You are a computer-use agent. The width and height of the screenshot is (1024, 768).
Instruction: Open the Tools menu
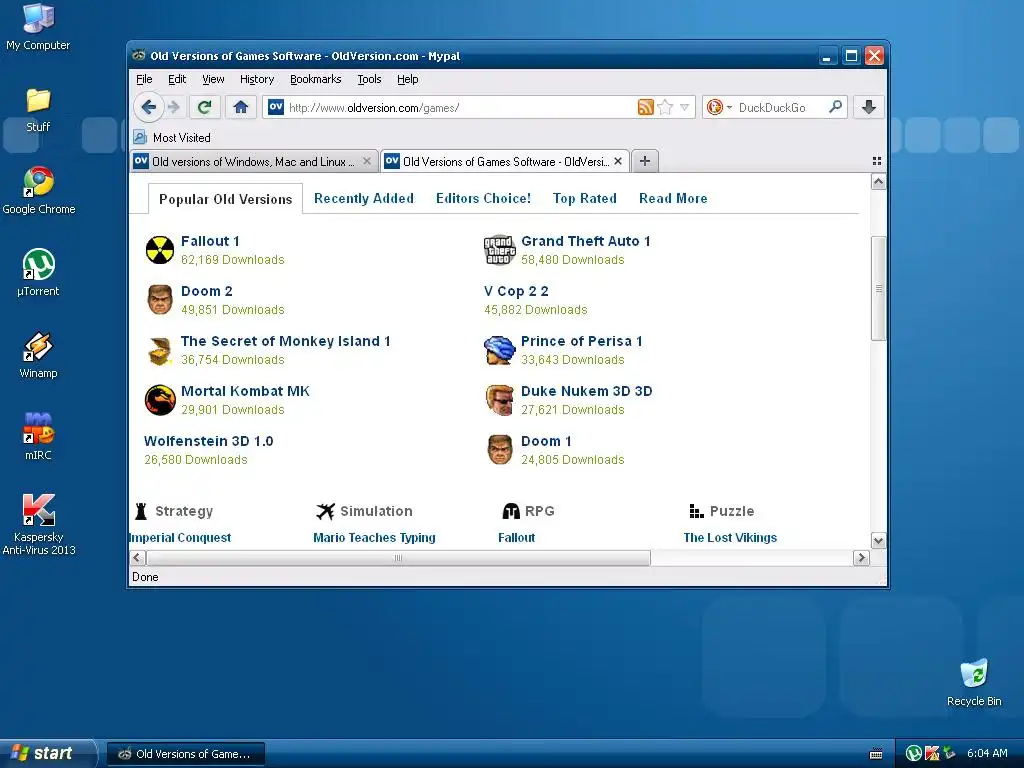coord(369,79)
